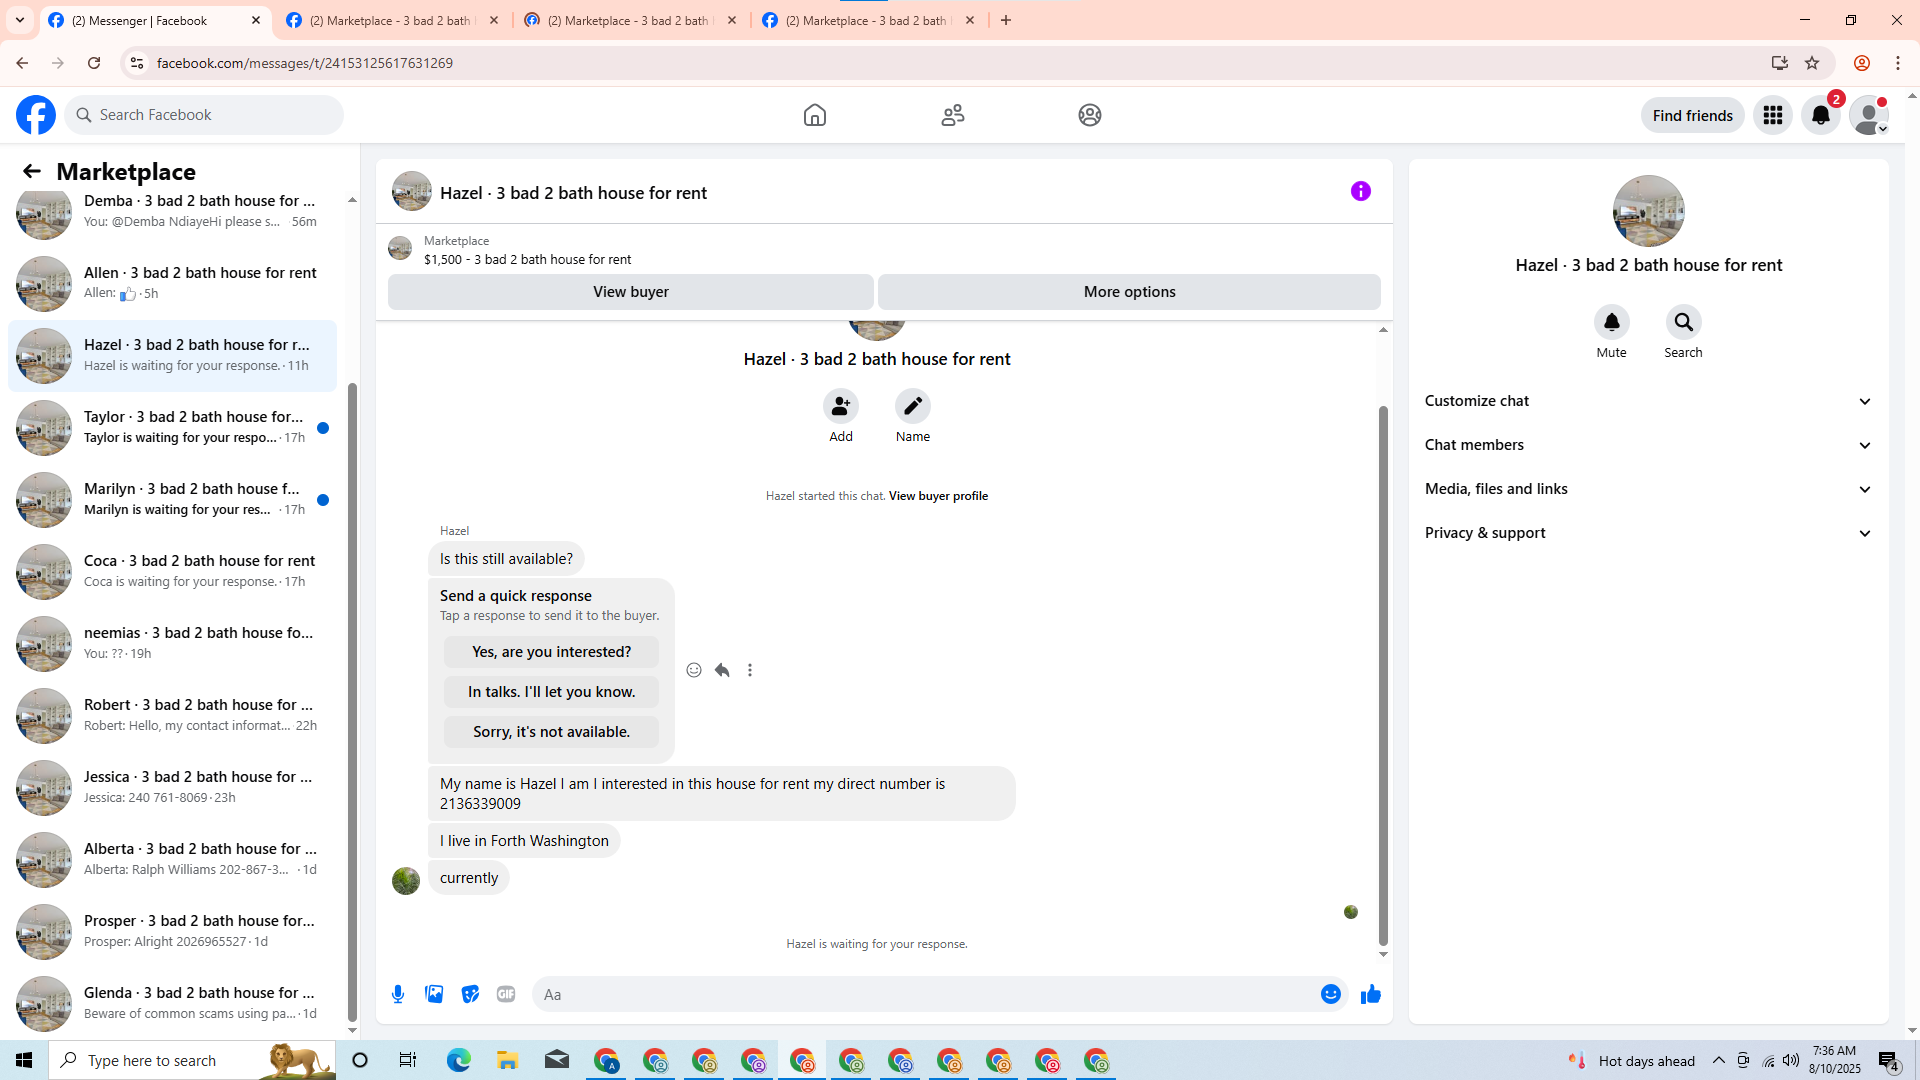Switch to second Marketplace browser tab

point(631,20)
